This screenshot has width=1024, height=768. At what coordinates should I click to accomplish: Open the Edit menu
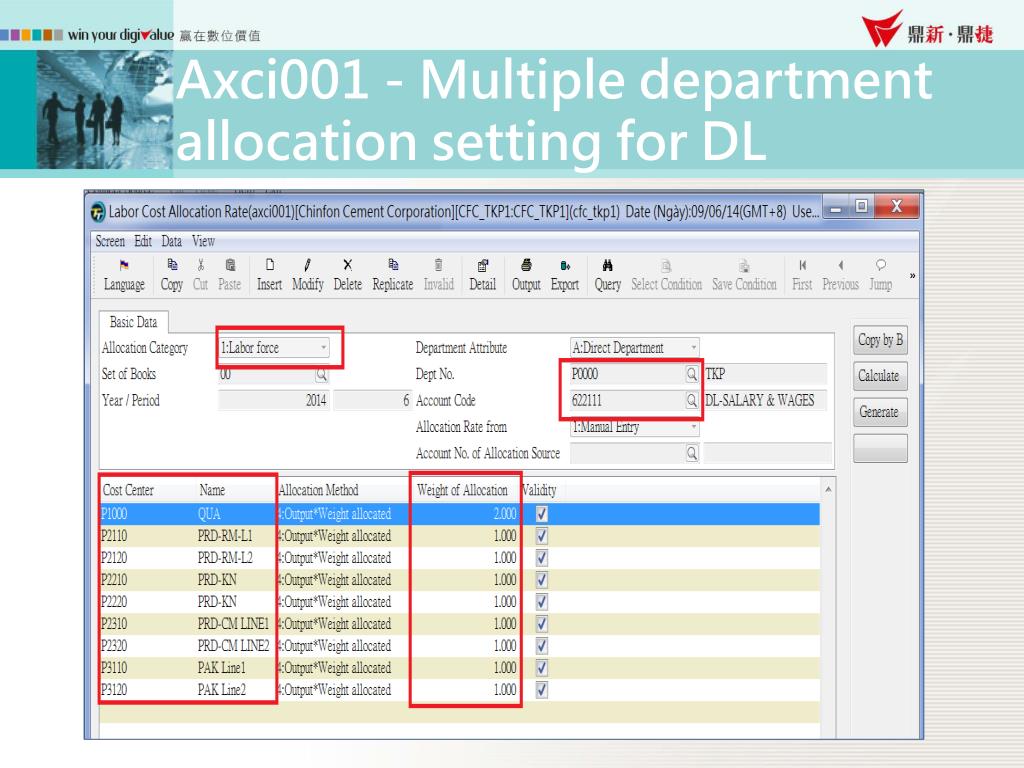[x=143, y=241]
